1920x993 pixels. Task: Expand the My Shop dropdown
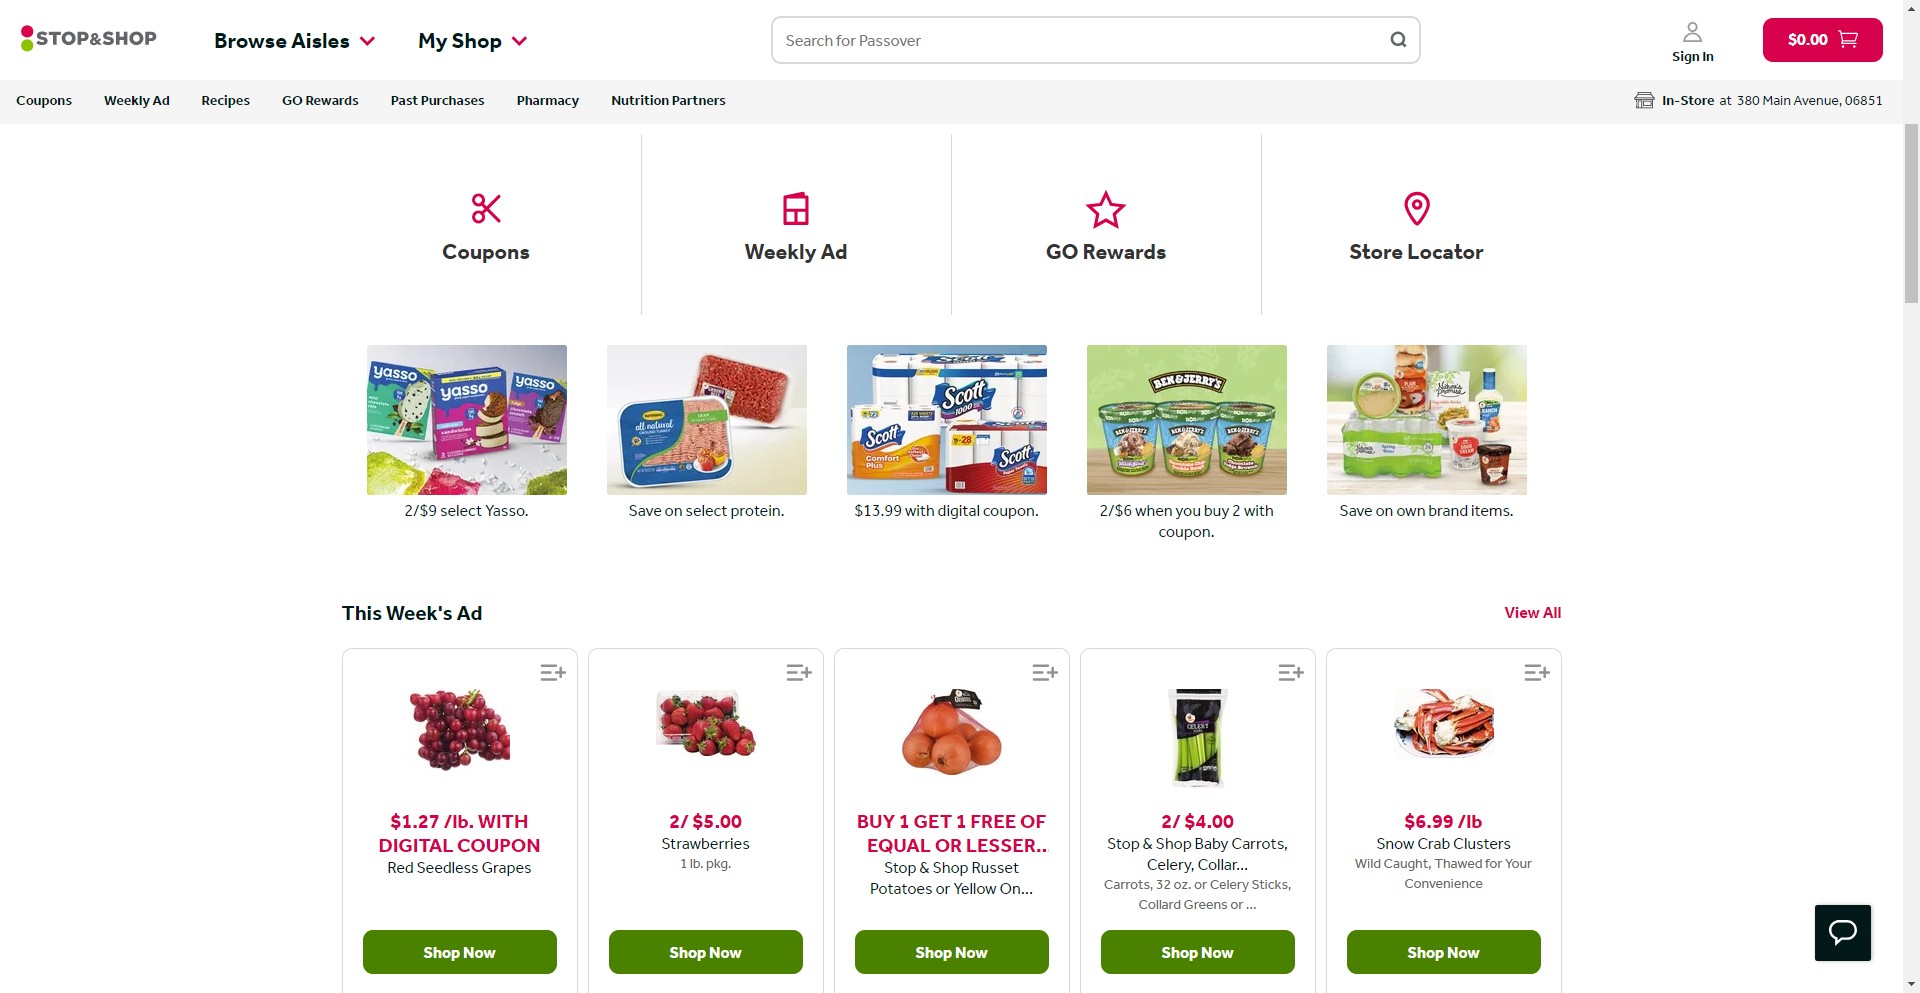472,41
